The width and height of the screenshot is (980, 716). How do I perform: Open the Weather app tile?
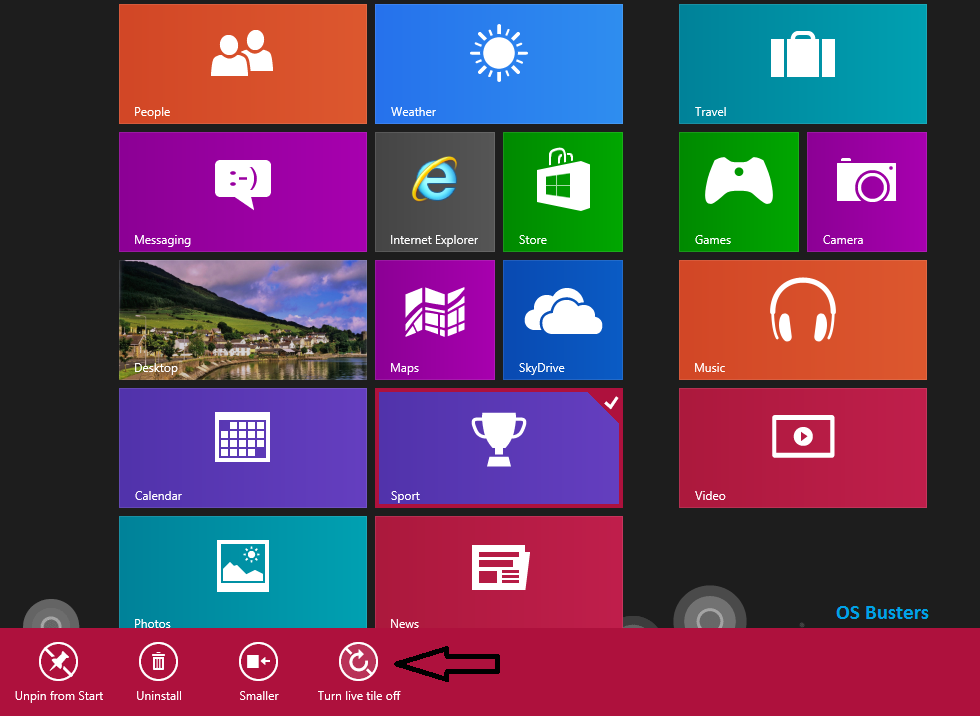[498, 63]
